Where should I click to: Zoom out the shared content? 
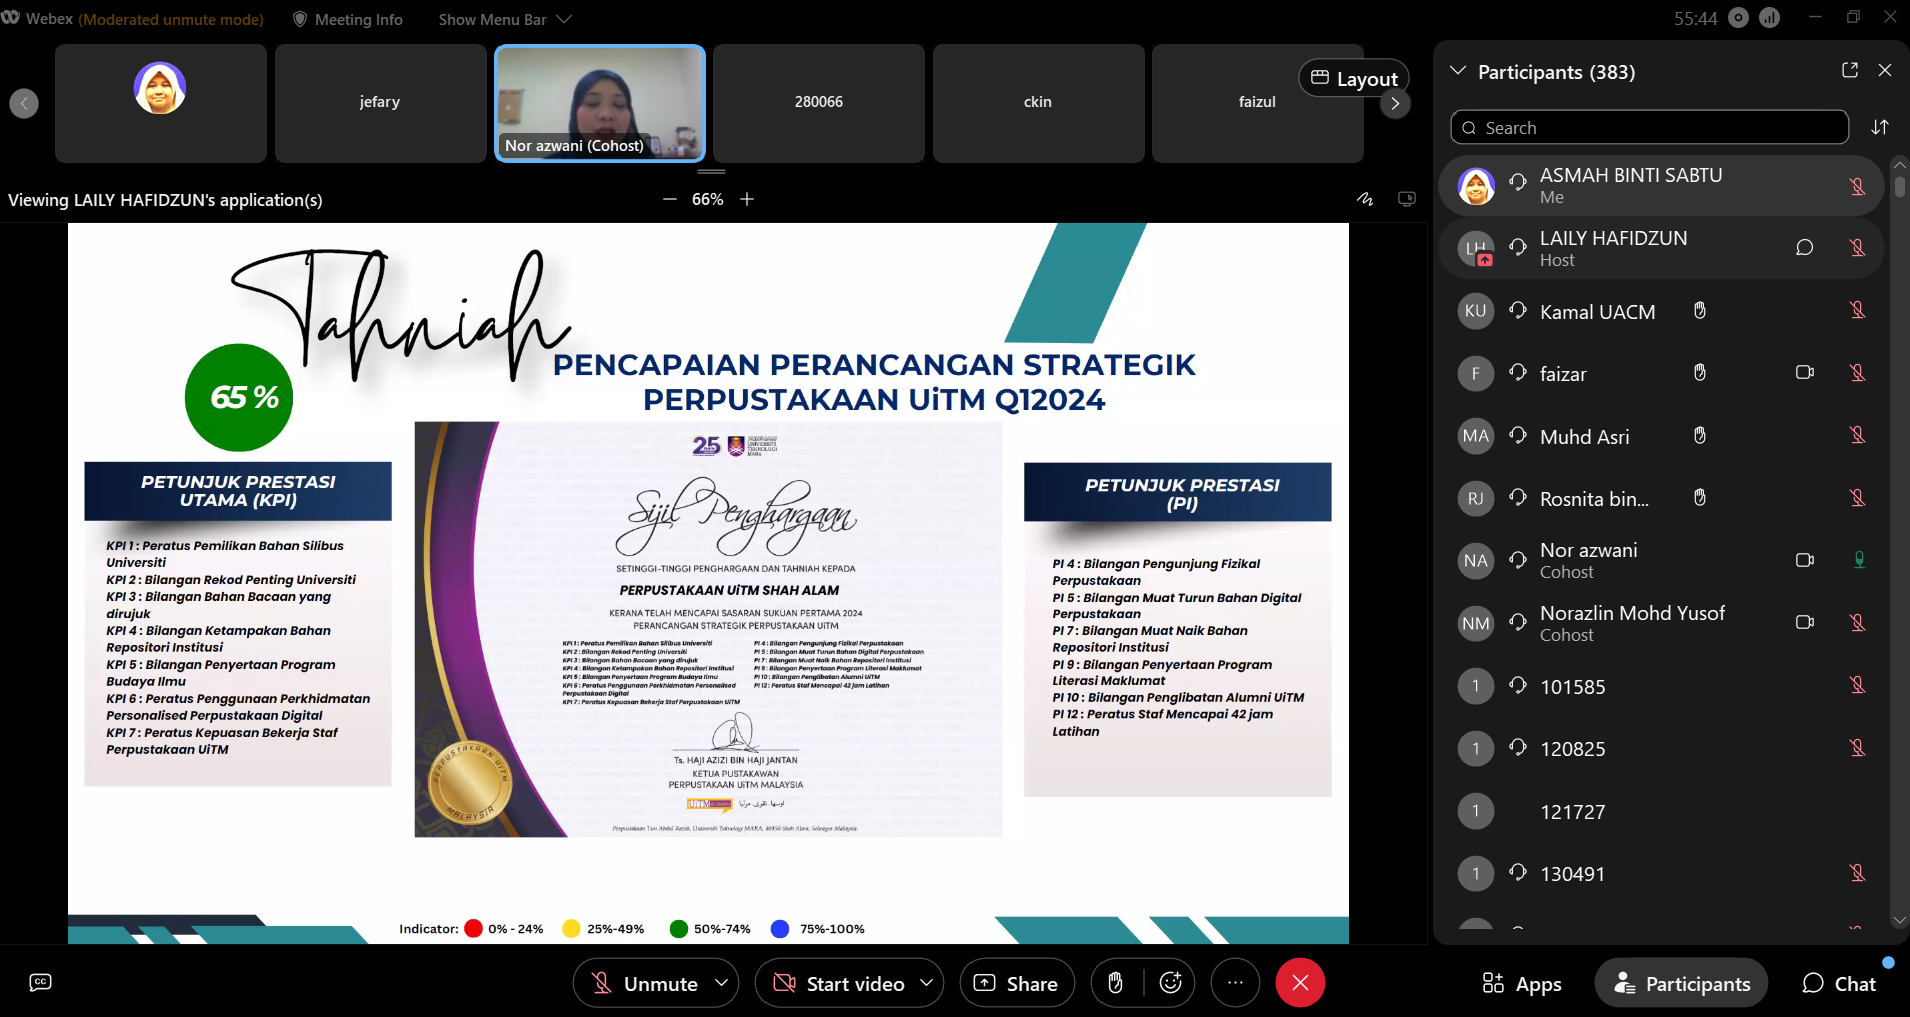670,199
